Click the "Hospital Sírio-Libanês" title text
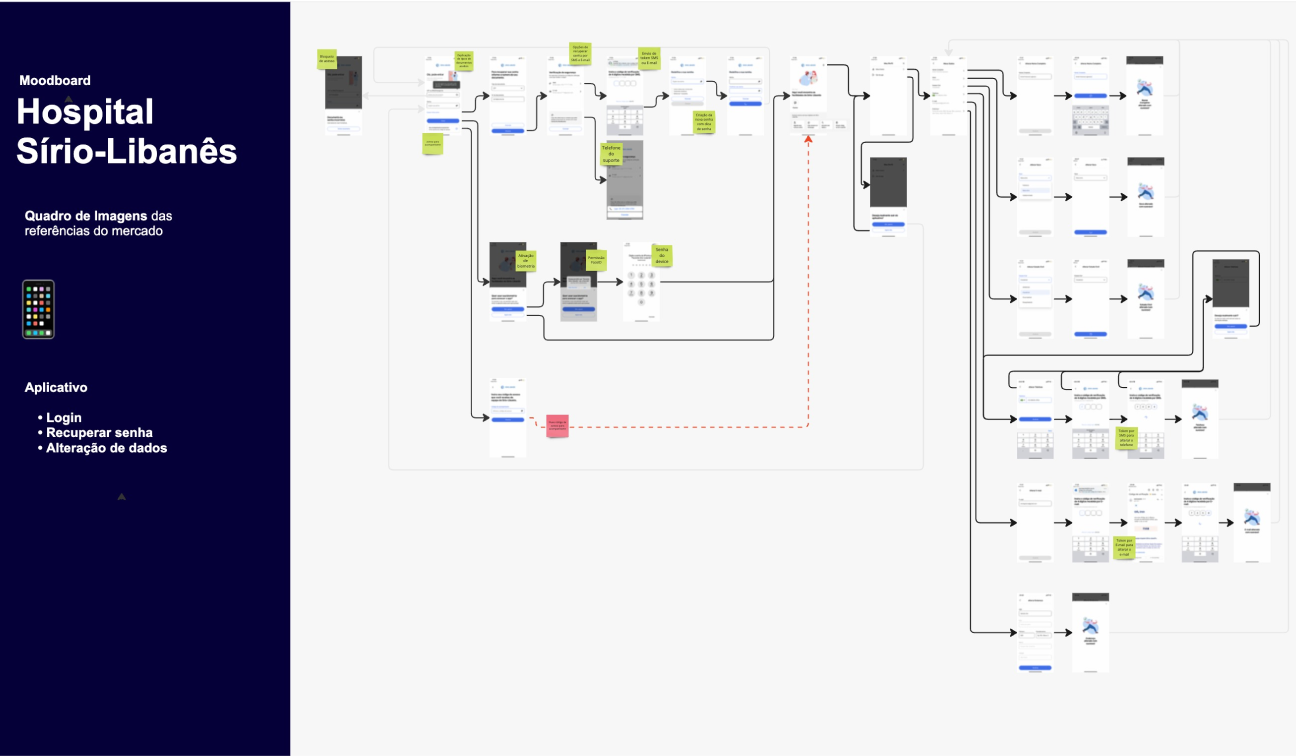This screenshot has width=1296, height=756. coord(126,130)
